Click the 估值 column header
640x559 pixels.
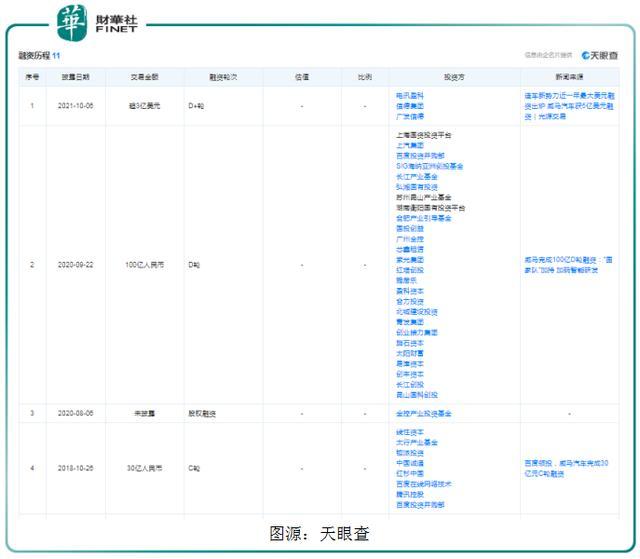[x=302, y=77]
